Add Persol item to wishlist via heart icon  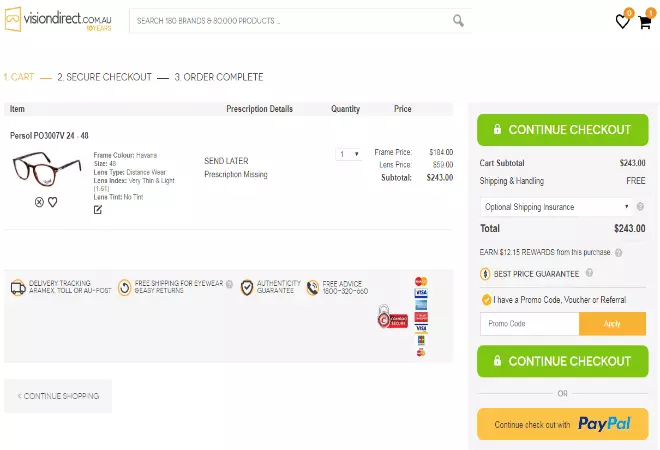pyautogui.click(x=52, y=202)
